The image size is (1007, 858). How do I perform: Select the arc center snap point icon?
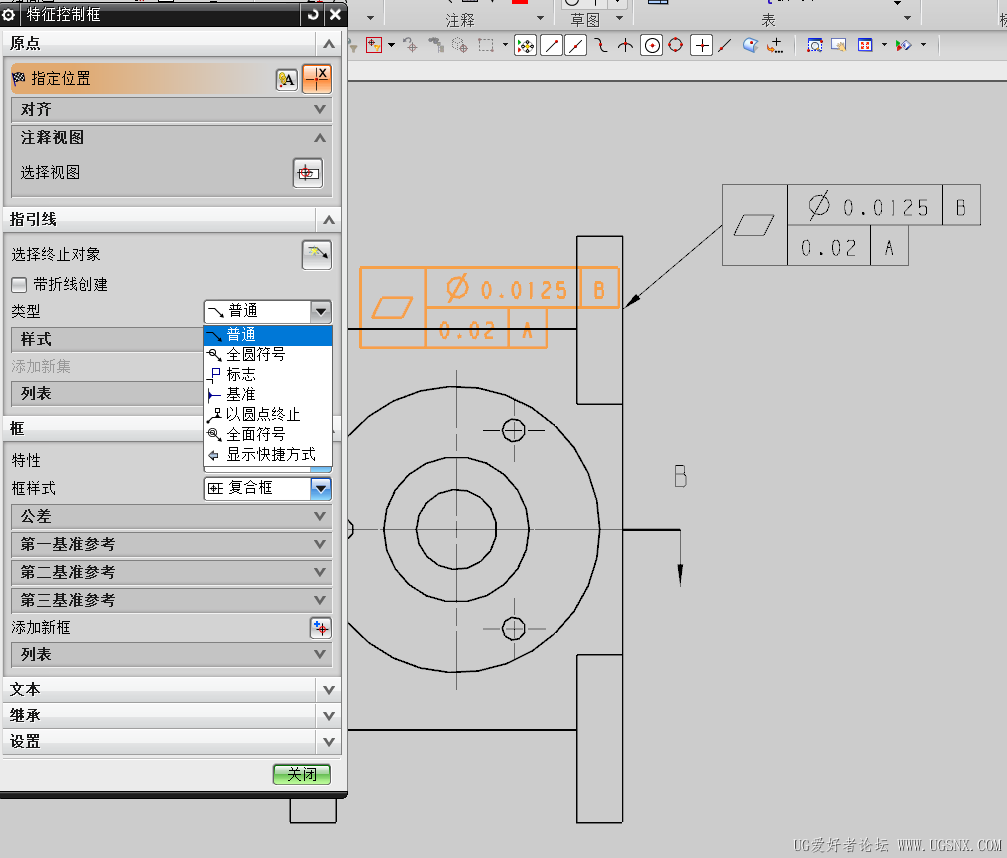pos(651,45)
